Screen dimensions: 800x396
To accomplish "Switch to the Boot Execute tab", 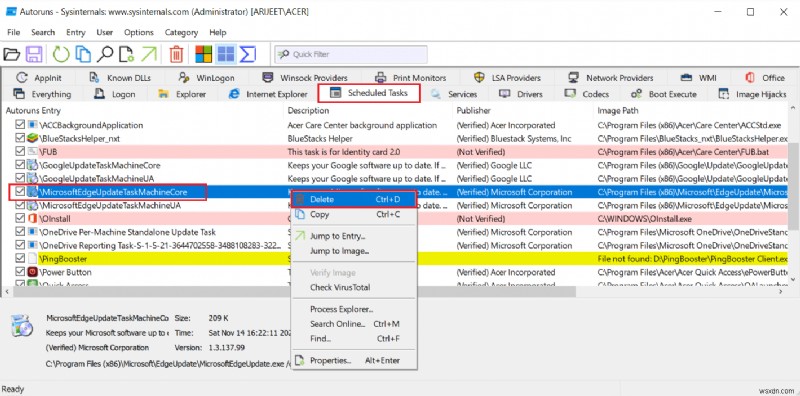I will tap(663, 94).
